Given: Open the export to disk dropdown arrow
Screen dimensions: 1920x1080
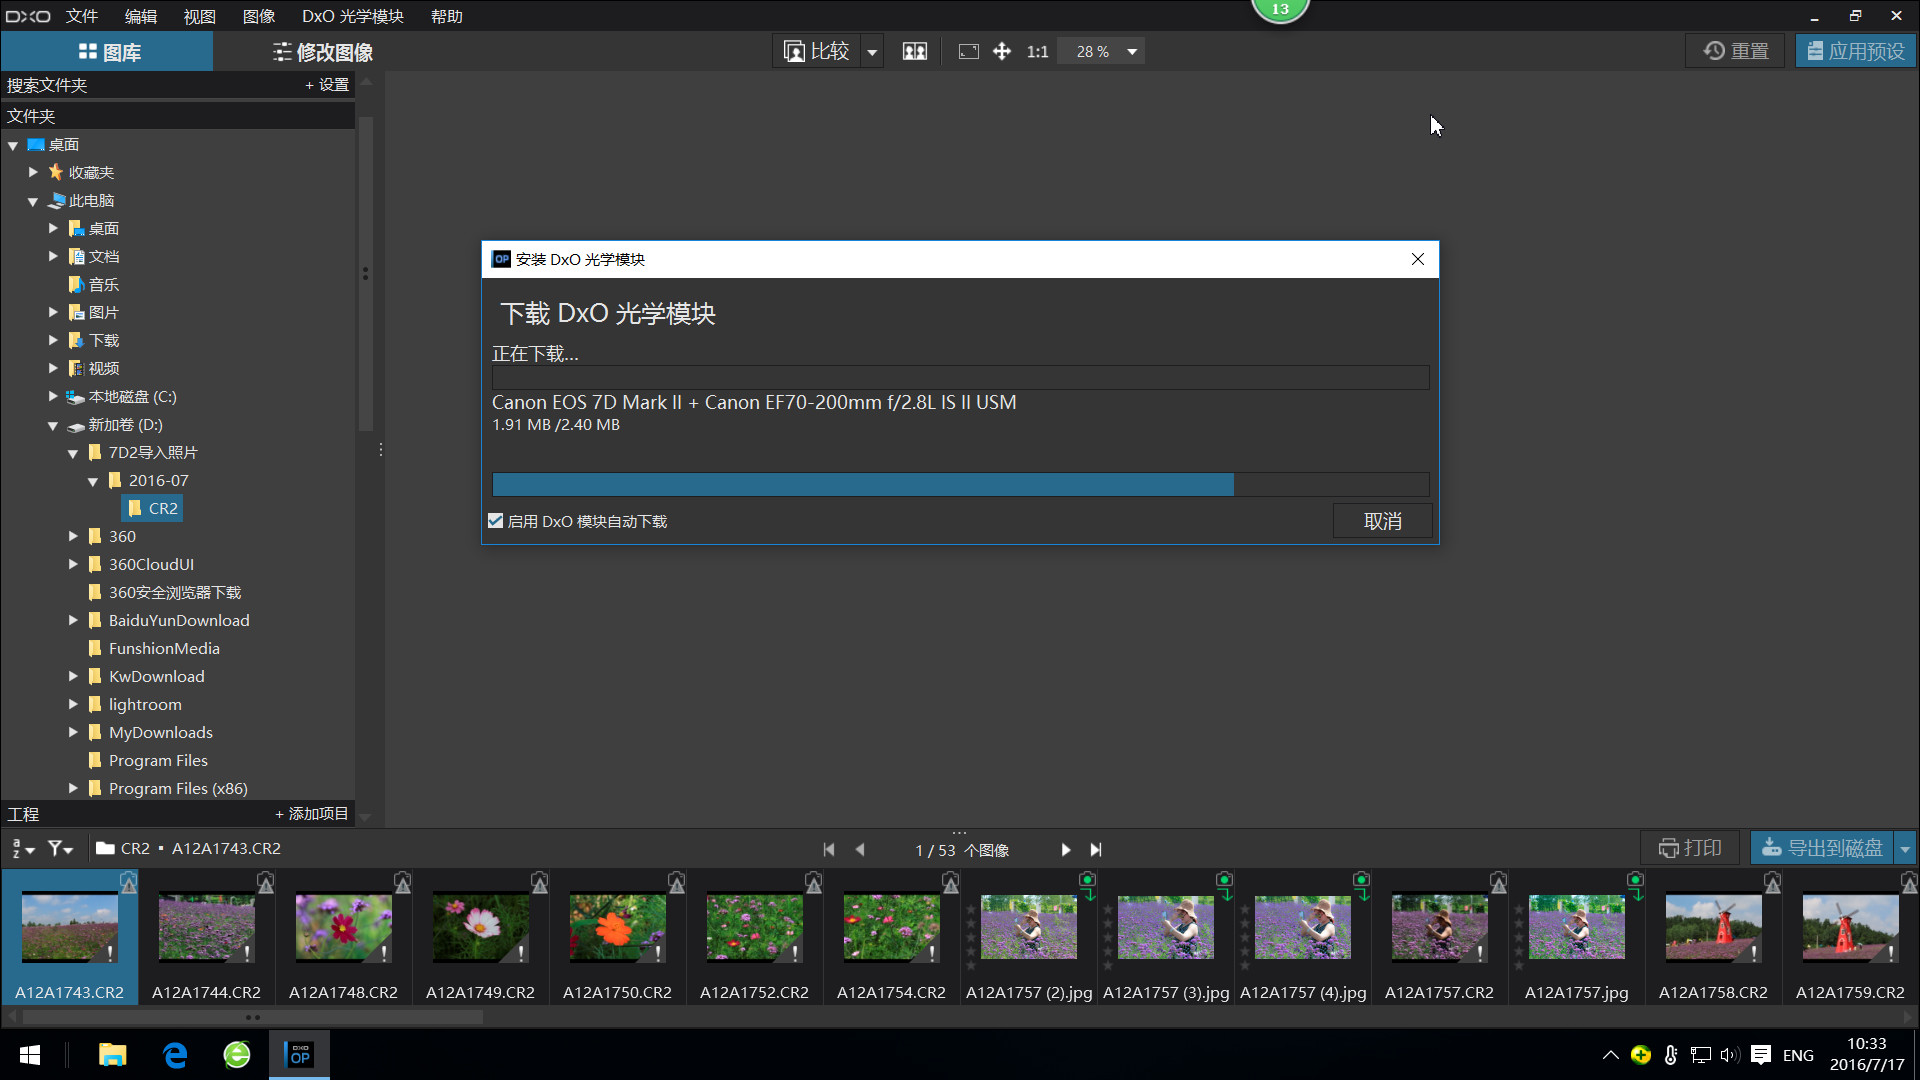Looking at the screenshot, I should coord(1905,849).
